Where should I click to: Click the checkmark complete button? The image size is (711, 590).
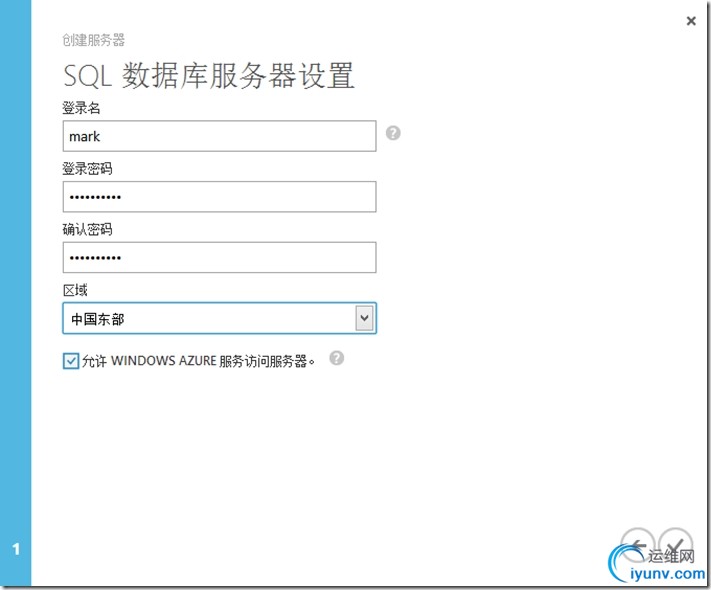676,544
